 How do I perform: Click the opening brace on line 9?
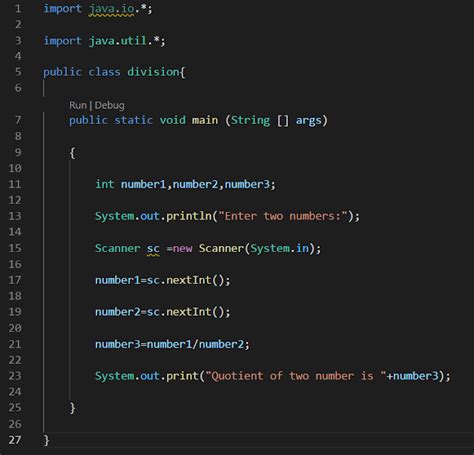[72, 153]
